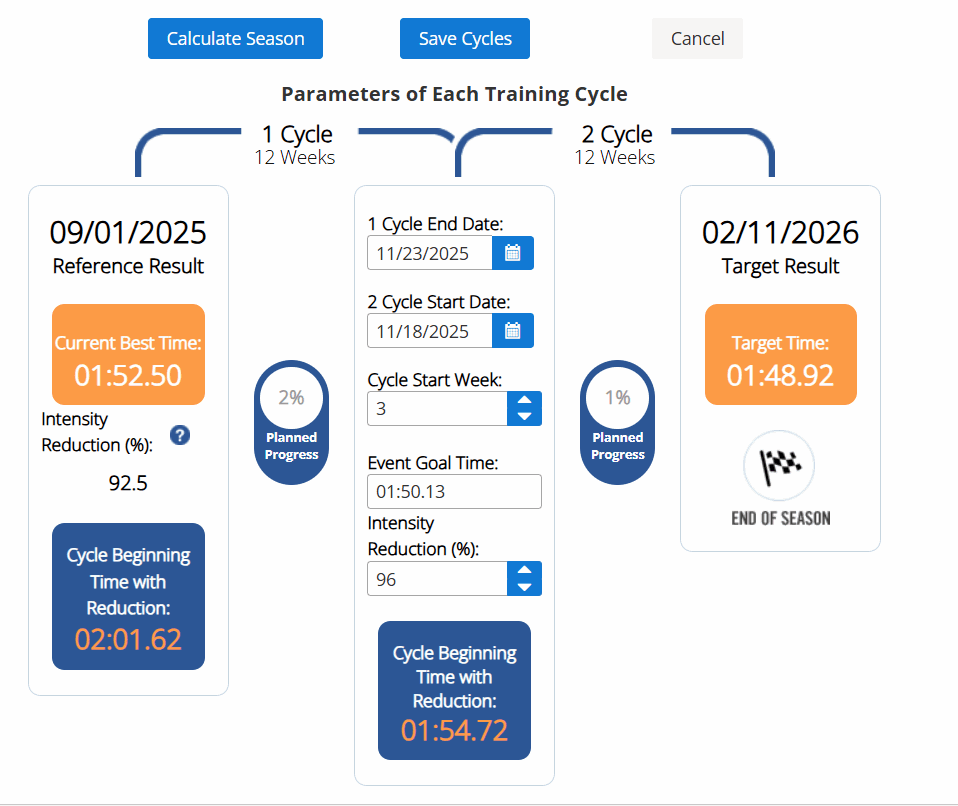Select the Target Time 01:48.92 box

coord(780,355)
